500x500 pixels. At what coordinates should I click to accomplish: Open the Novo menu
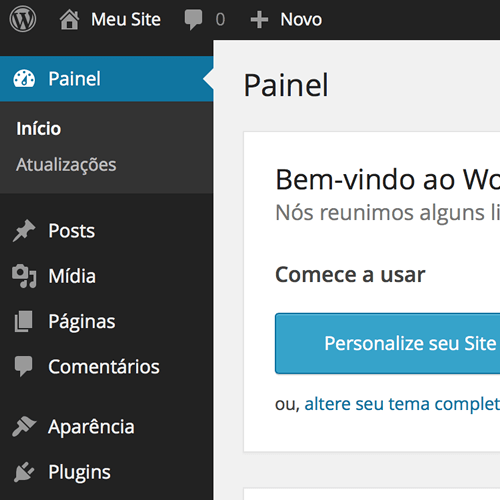(301, 19)
